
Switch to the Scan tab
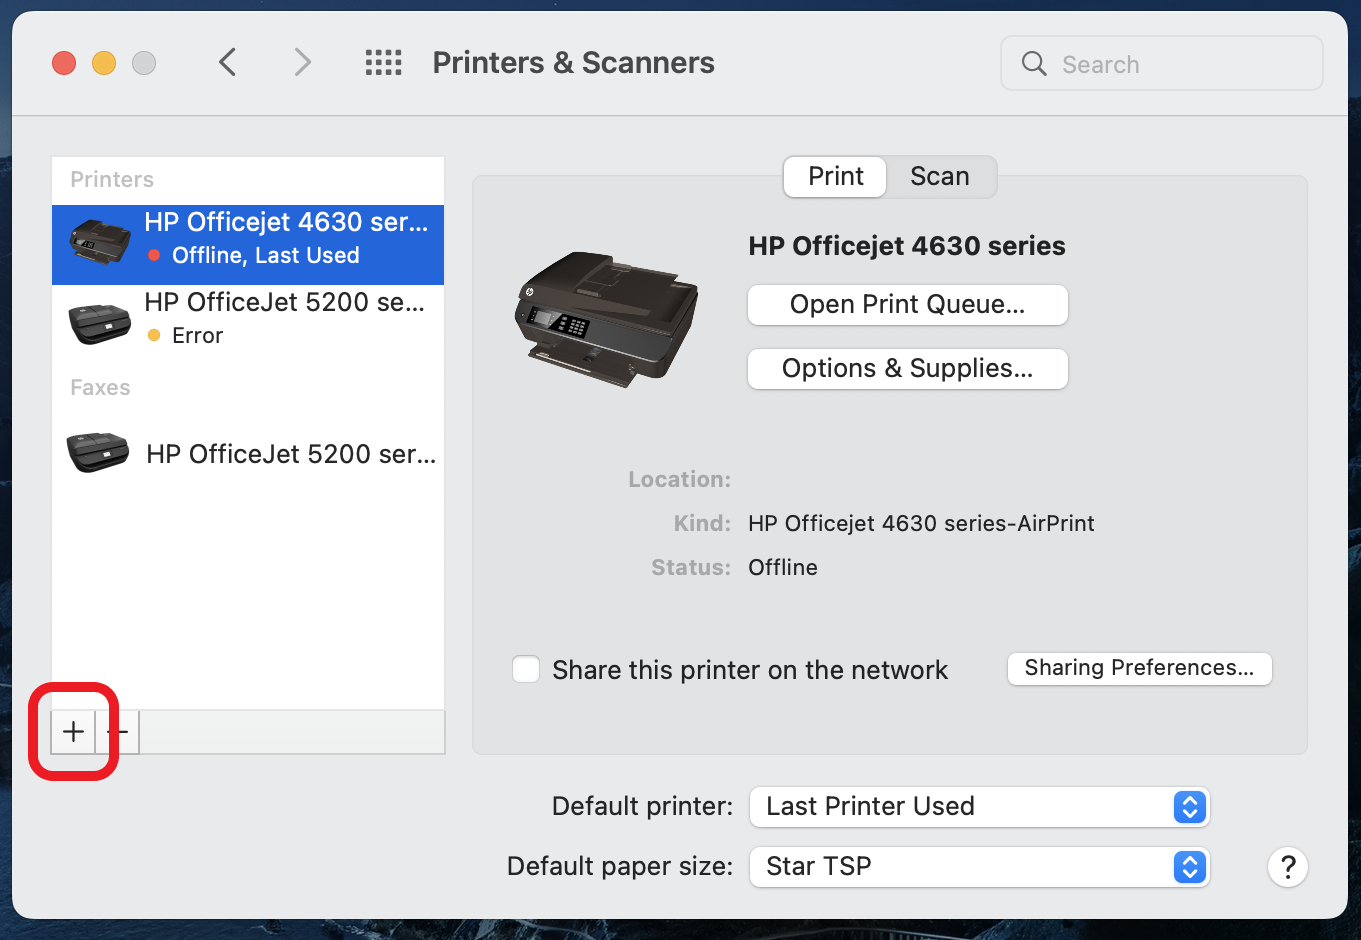940,177
